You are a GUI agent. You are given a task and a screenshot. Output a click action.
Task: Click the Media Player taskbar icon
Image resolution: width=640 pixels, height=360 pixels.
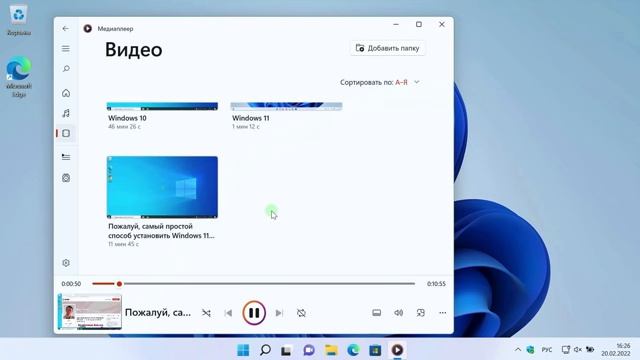[397, 350]
